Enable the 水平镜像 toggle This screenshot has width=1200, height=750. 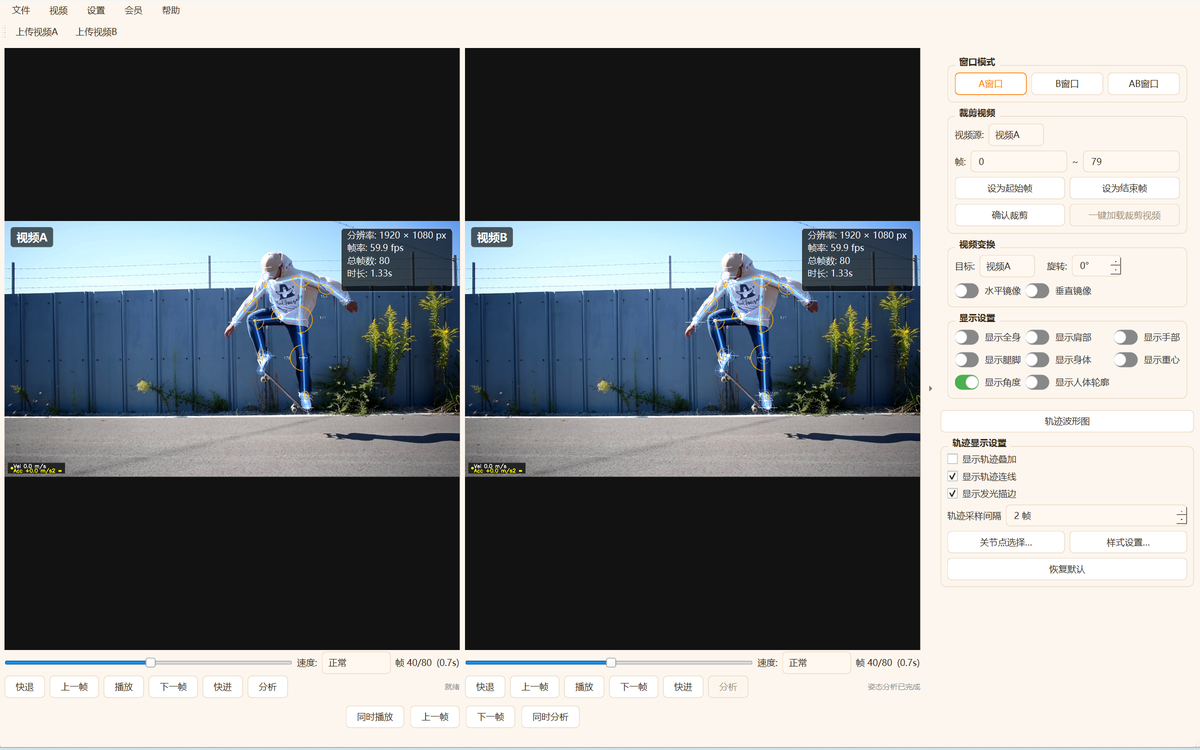click(x=966, y=291)
